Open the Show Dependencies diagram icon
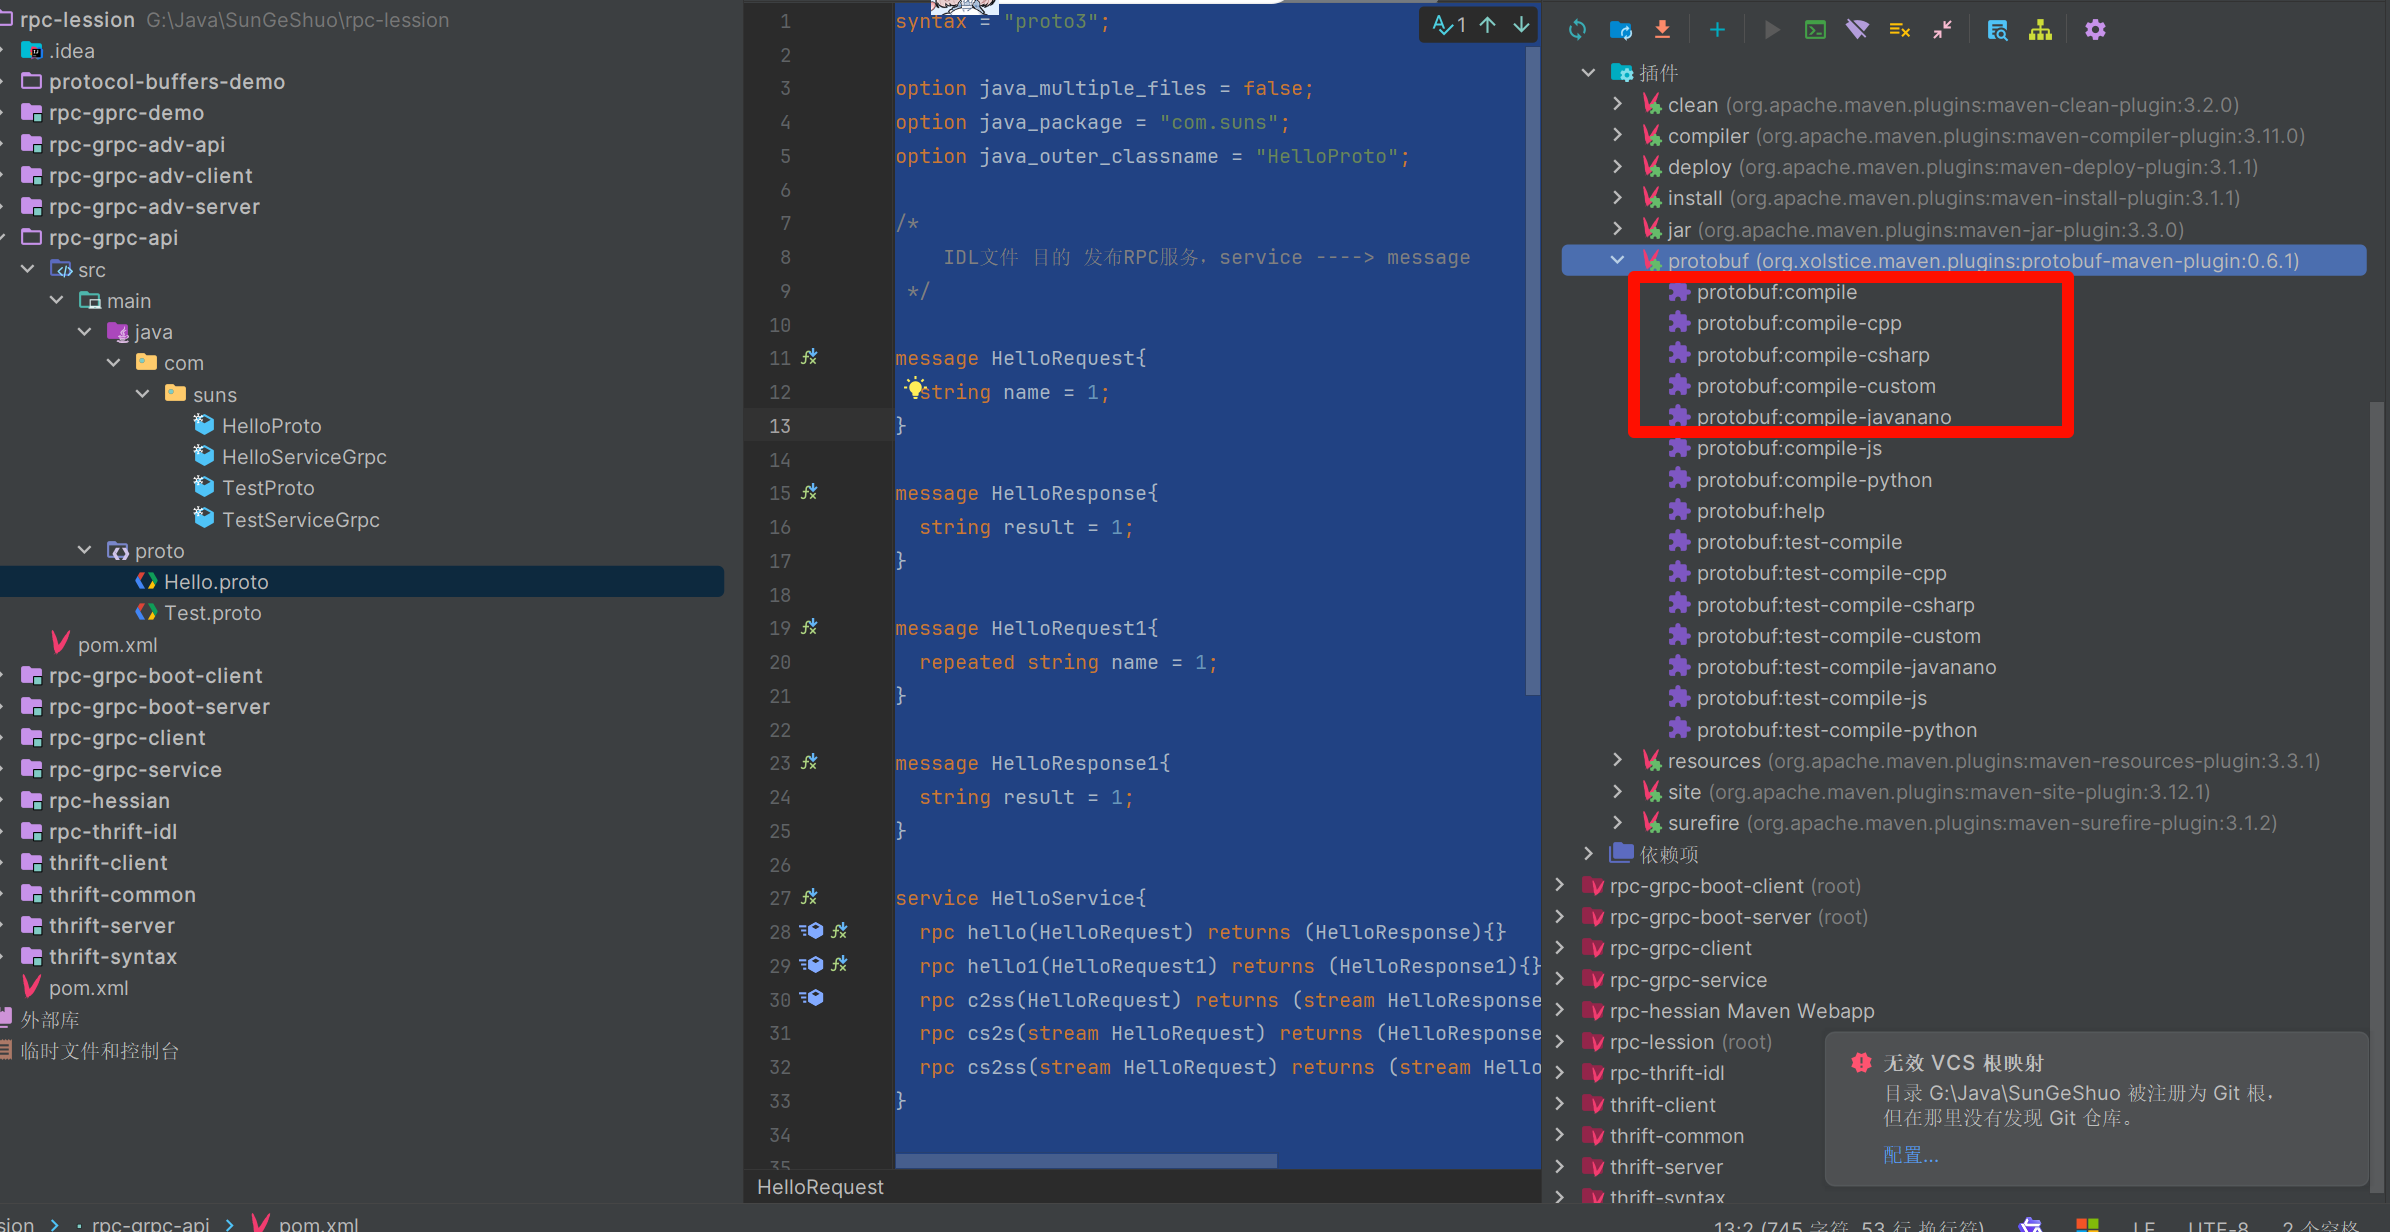Viewport: 2390px width, 1232px height. (x=2040, y=30)
